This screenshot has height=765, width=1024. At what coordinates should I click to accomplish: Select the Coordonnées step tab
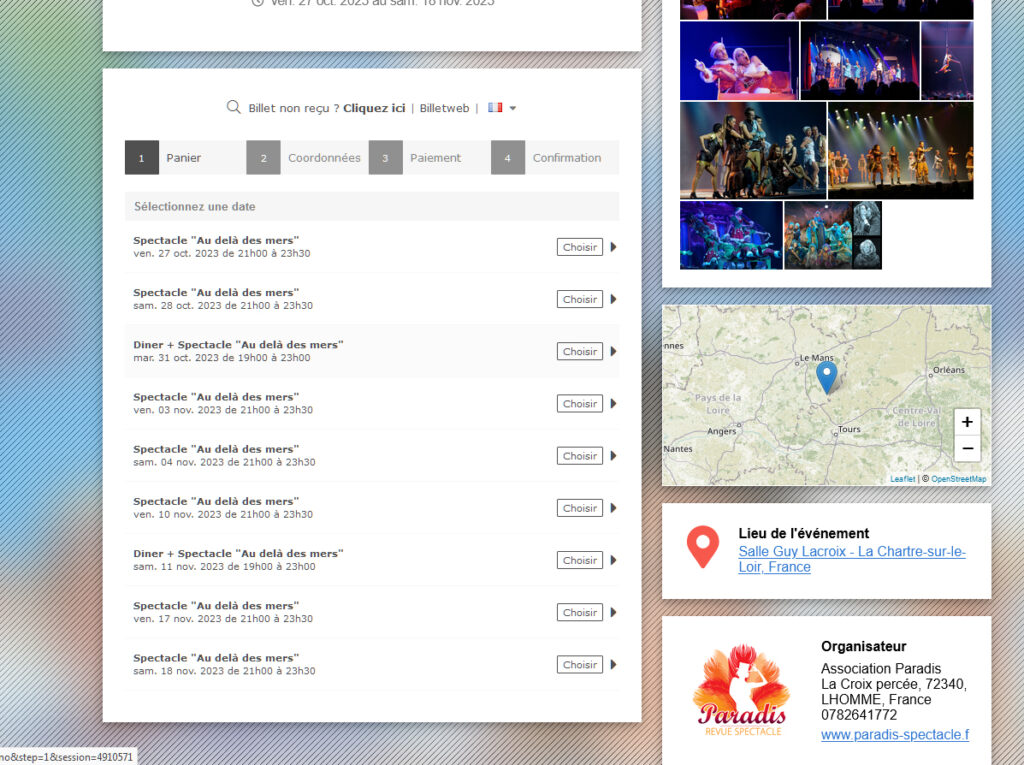tap(307, 157)
